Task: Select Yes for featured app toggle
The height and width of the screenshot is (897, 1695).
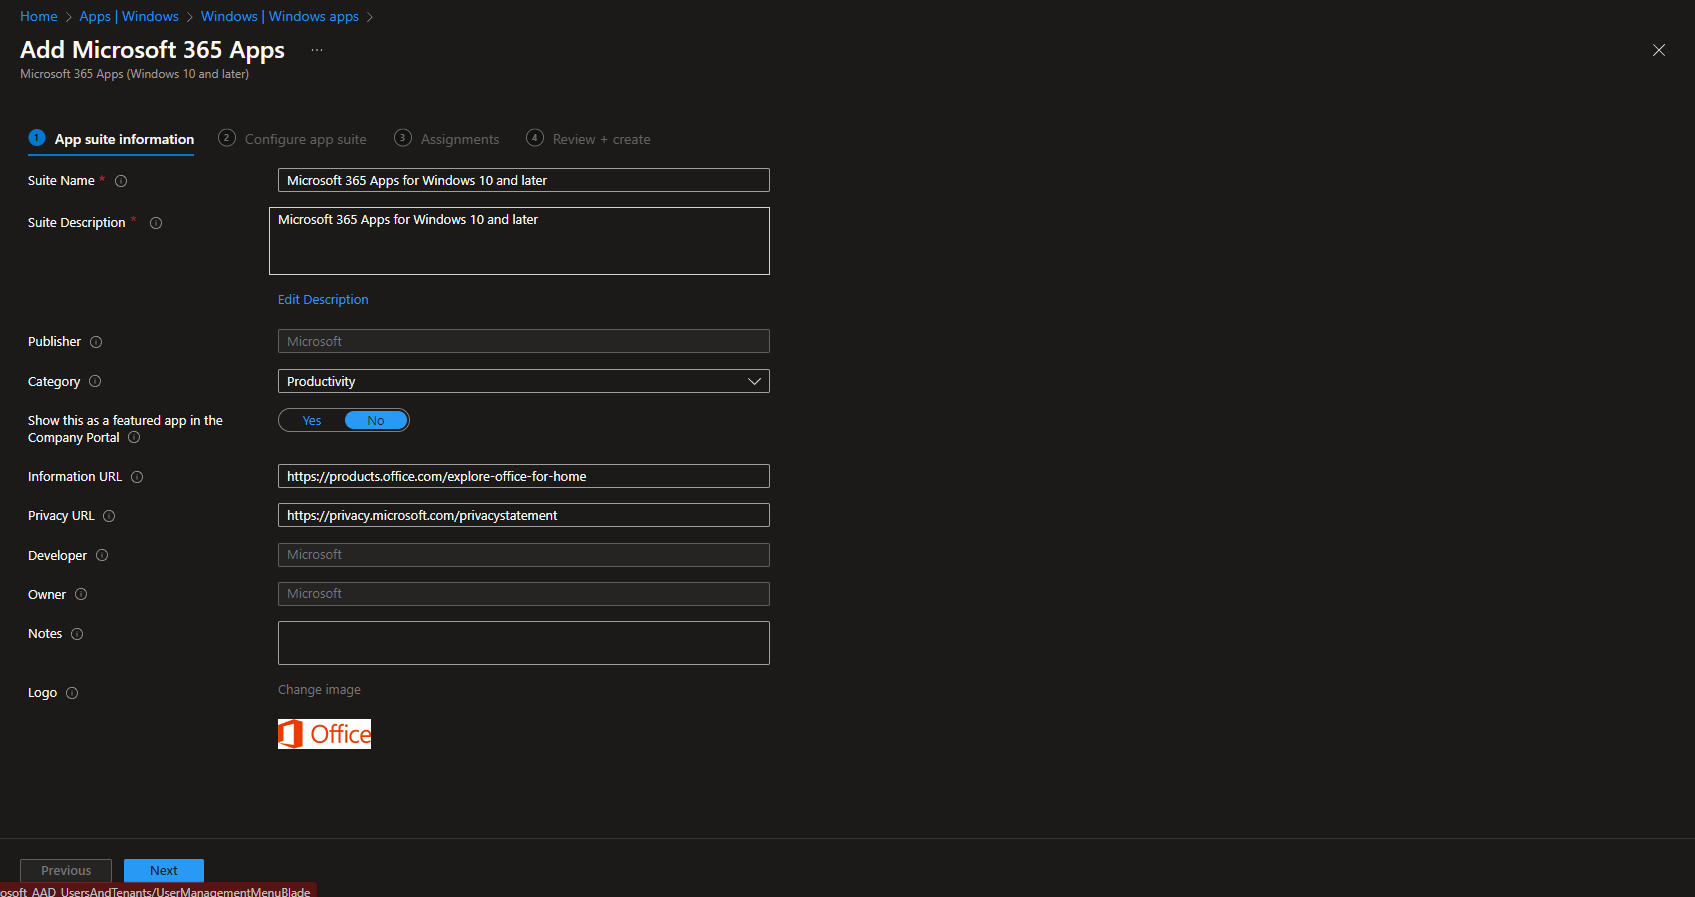Action: click(312, 421)
